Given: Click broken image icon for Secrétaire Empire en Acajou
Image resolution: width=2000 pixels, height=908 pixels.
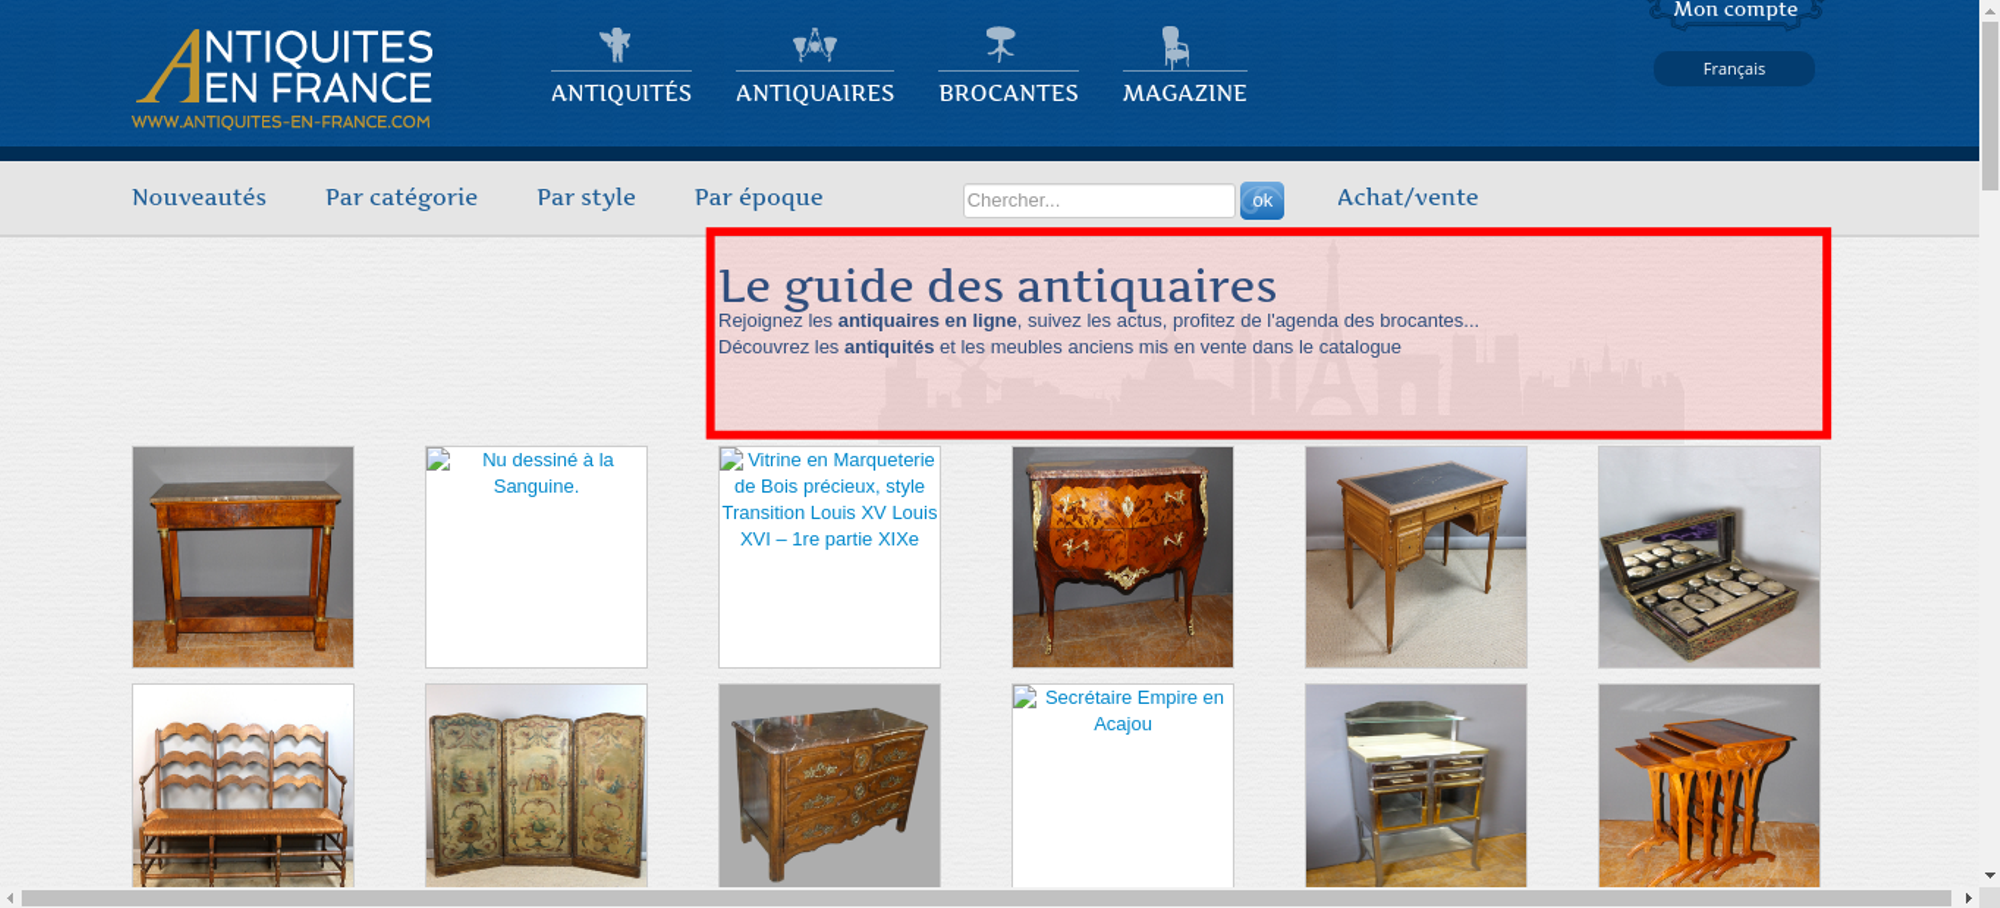Looking at the screenshot, I should (x=1025, y=698).
